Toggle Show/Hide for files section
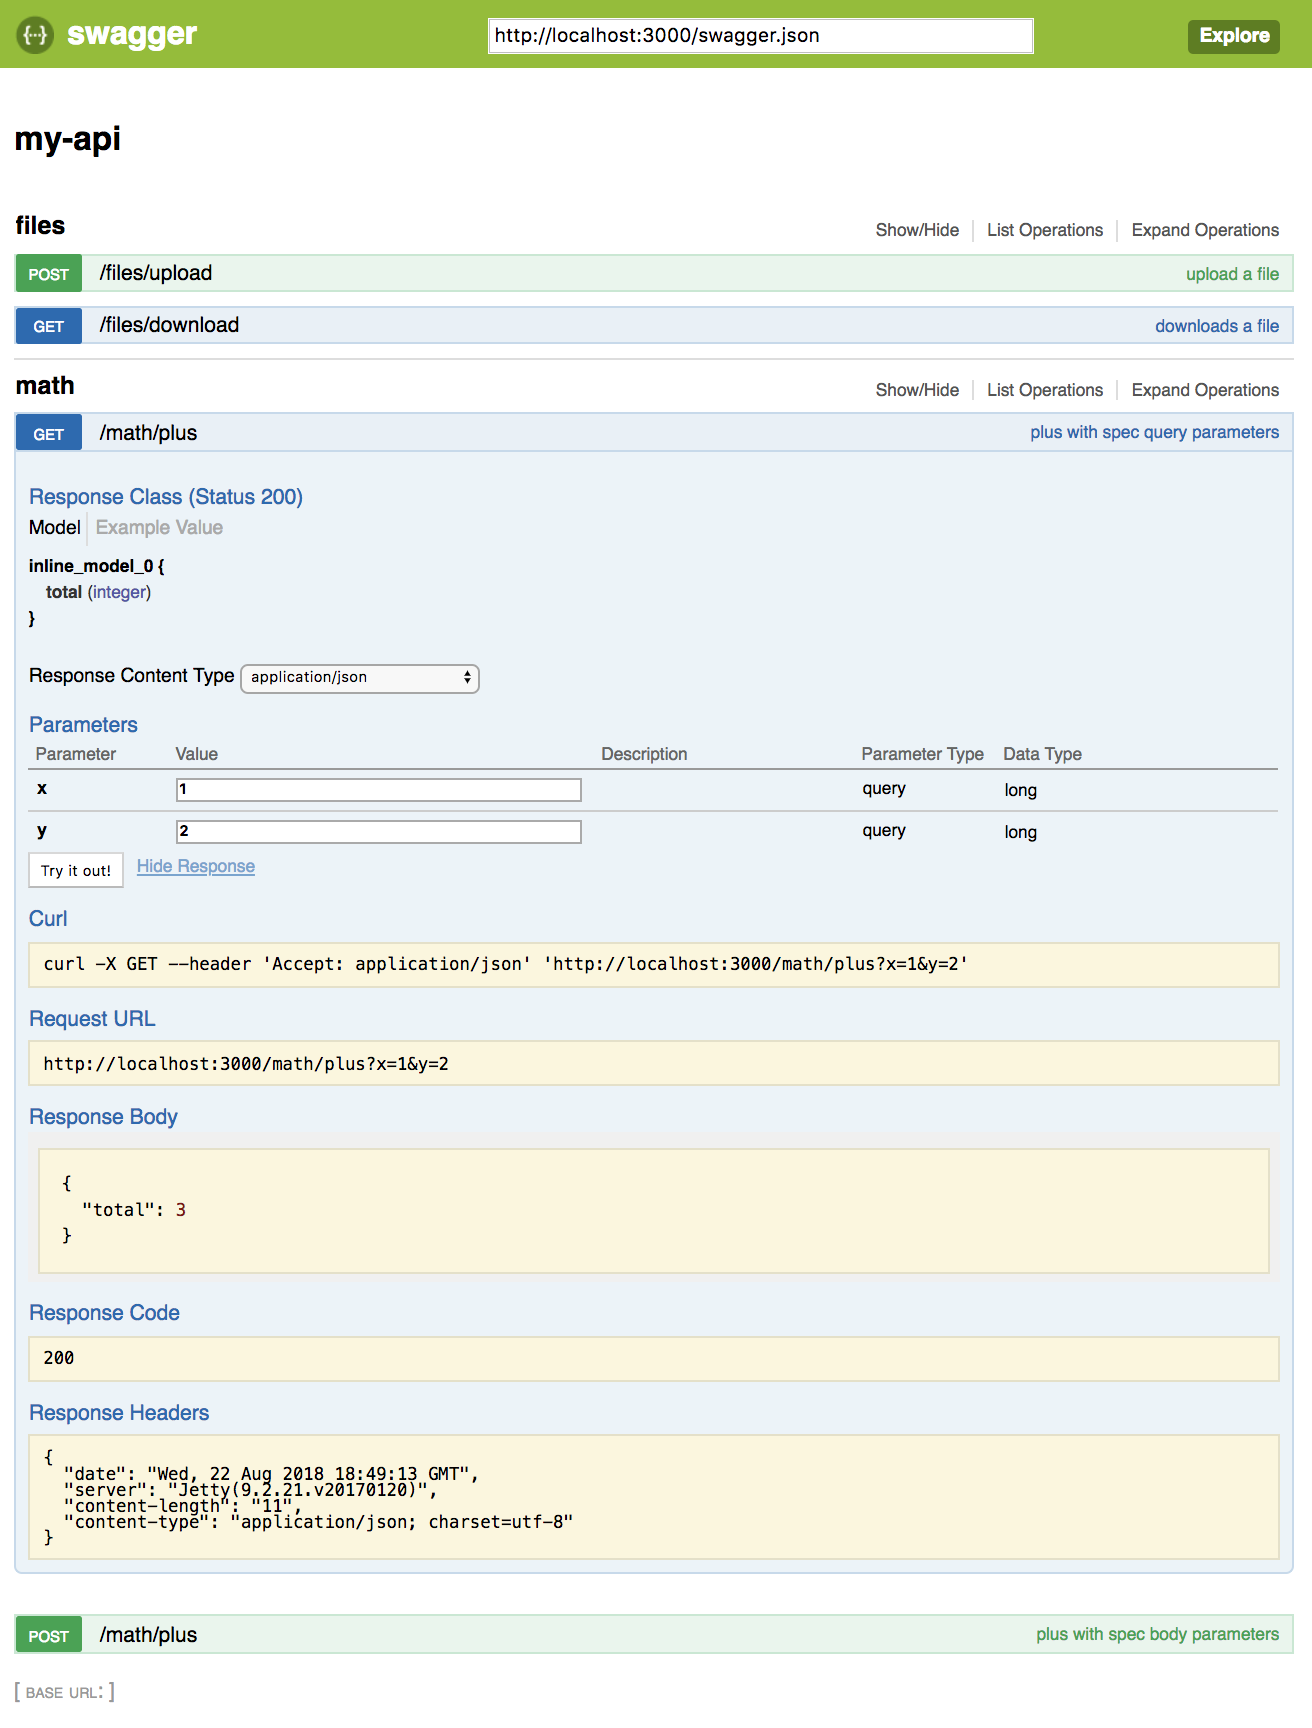The height and width of the screenshot is (1728, 1312). (x=916, y=230)
